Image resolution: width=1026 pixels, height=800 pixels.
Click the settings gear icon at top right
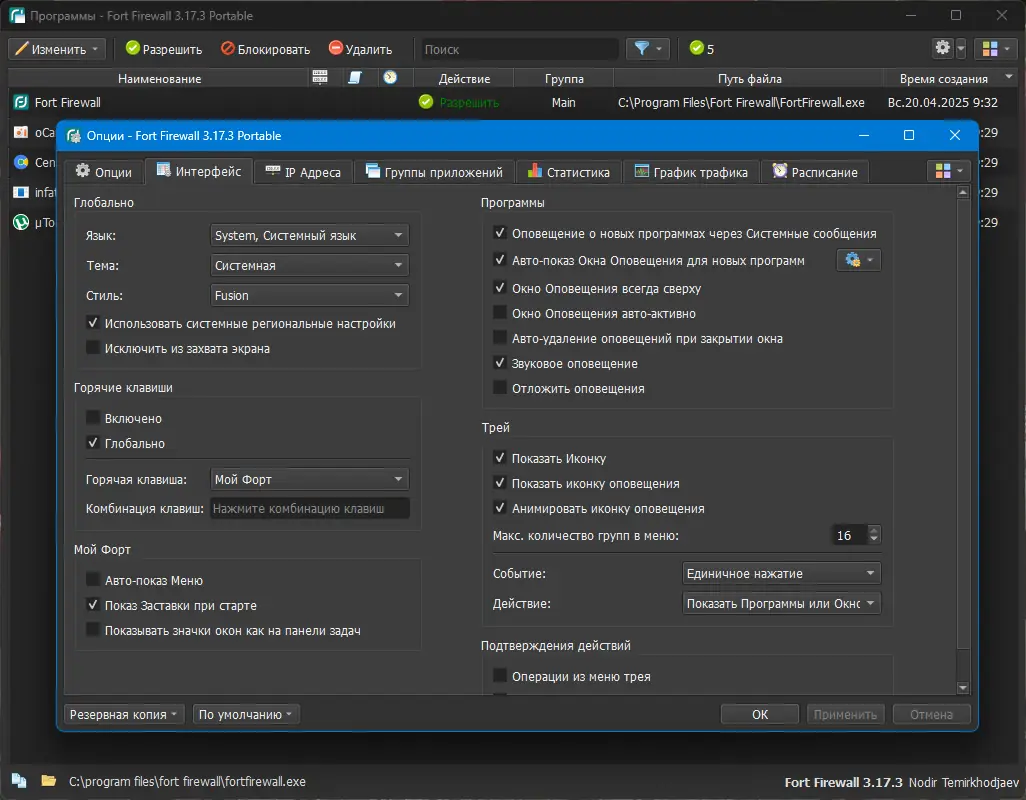(x=941, y=48)
